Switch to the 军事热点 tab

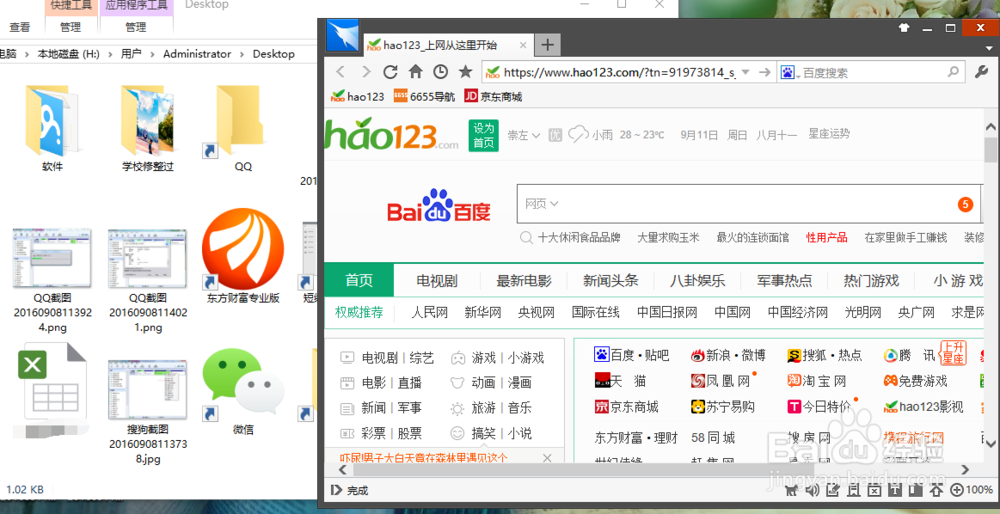pos(784,281)
